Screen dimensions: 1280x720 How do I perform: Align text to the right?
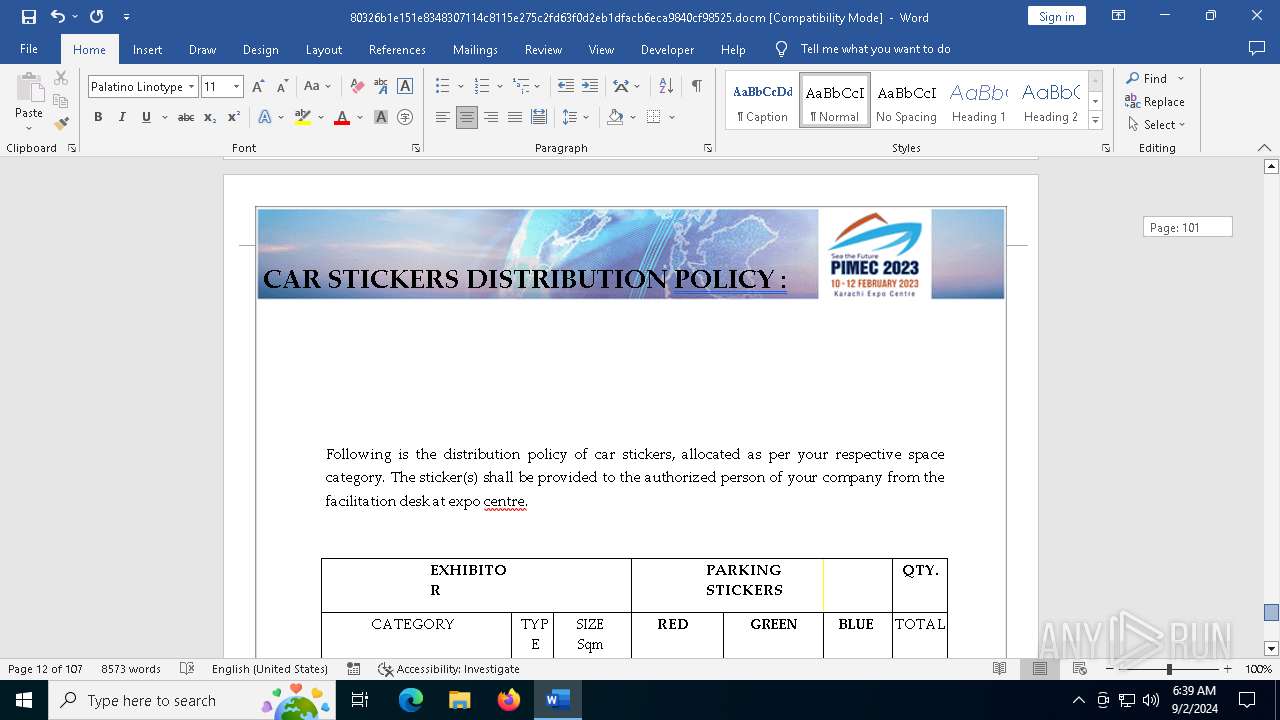click(491, 117)
